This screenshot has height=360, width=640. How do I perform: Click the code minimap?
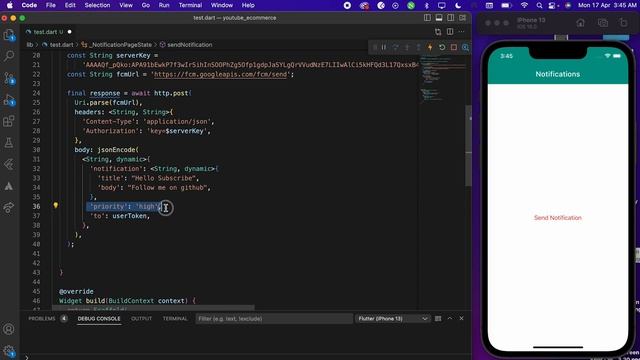[442, 78]
